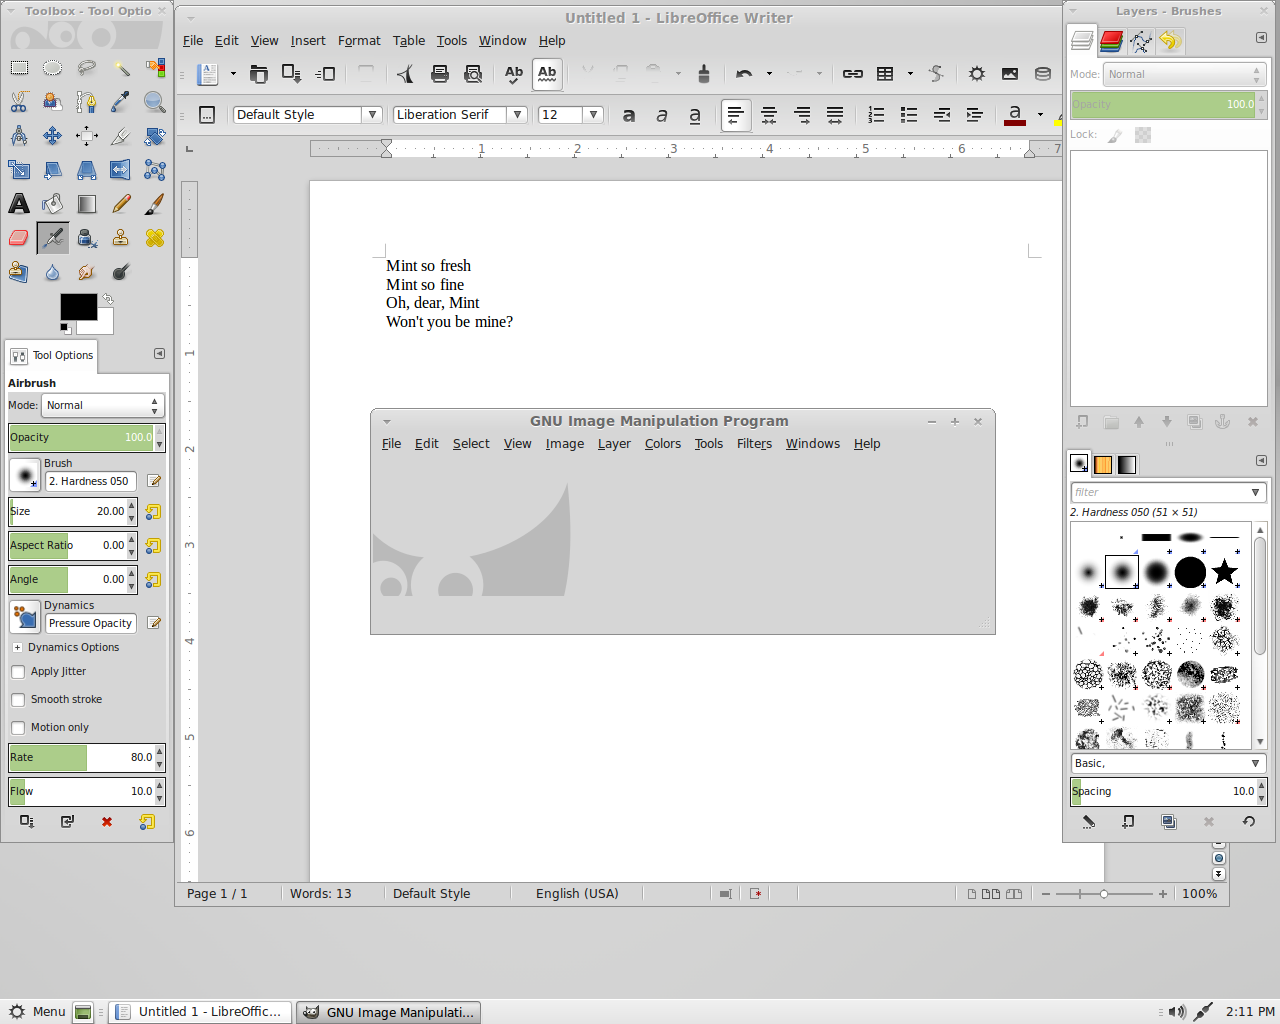Open the font size dropdown in Writer

click(593, 115)
